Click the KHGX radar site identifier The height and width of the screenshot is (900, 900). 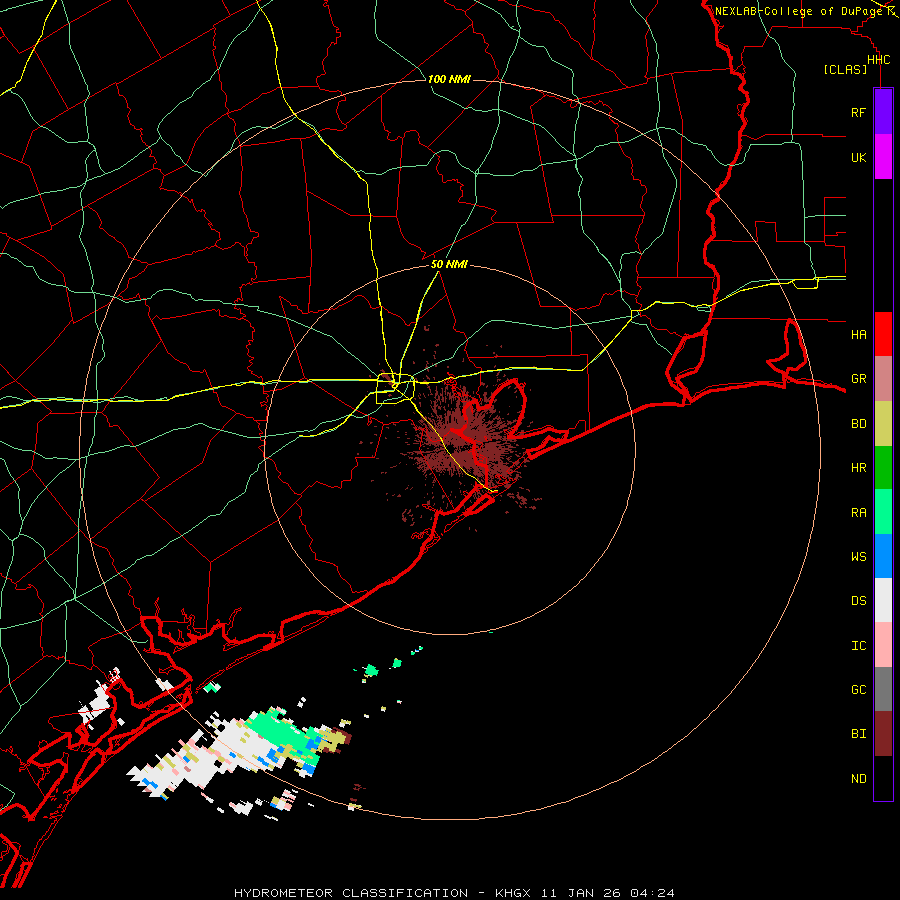pos(513,893)
